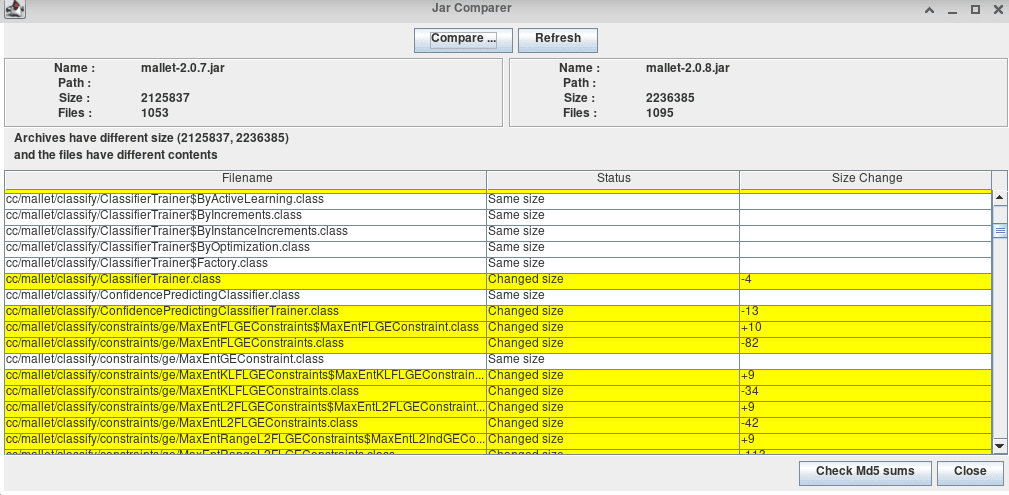Sort by Size Change column header

tap(866, 179)
